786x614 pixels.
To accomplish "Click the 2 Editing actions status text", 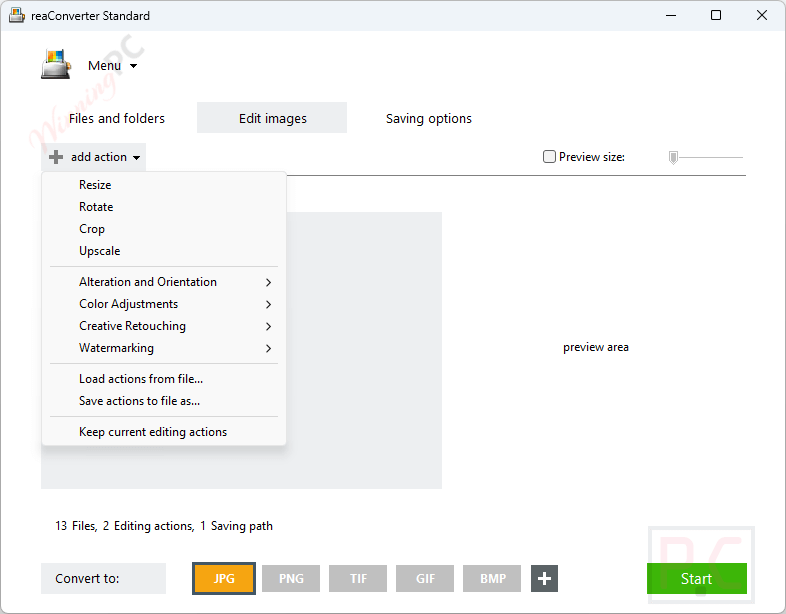I will tap(148, 526).
